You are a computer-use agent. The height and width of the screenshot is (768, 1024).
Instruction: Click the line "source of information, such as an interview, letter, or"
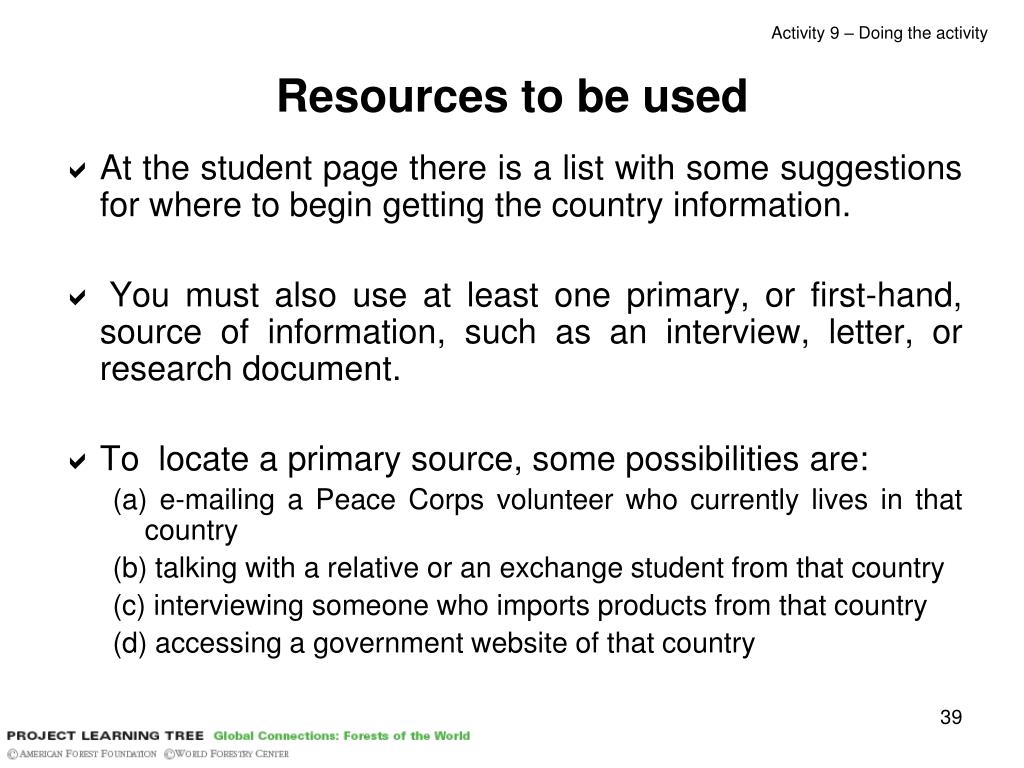[x=530, y=332]
